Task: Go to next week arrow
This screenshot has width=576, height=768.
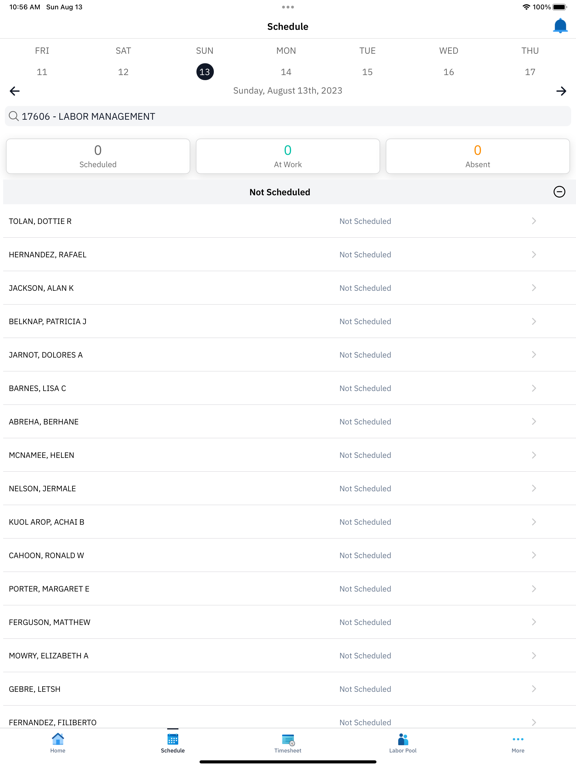Action: click(561, 91)
